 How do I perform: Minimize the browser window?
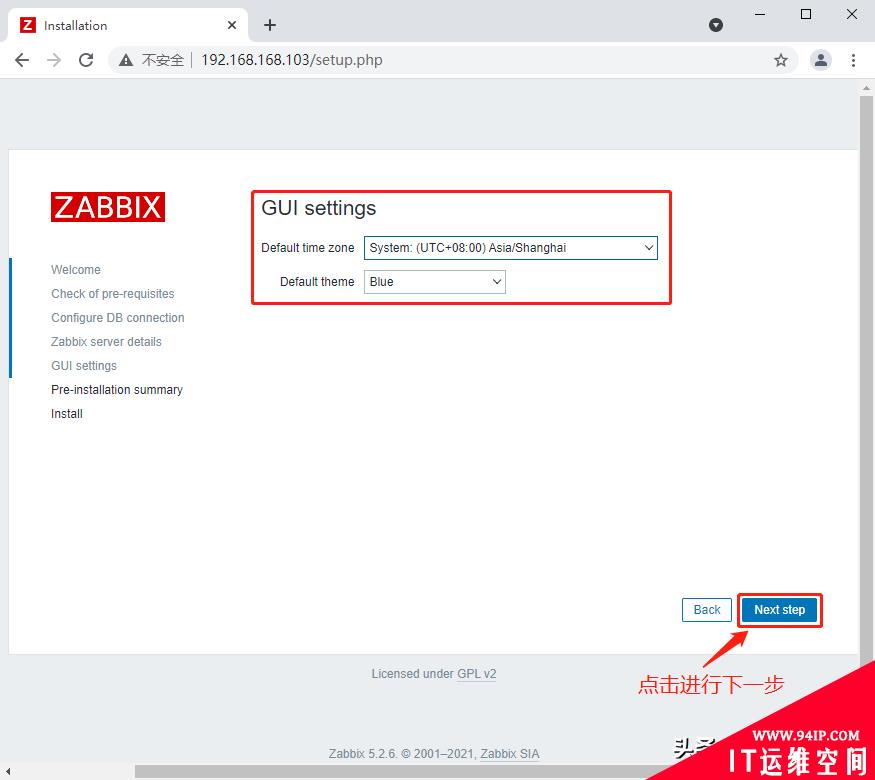pyautogui.click(x=759, y=15)
